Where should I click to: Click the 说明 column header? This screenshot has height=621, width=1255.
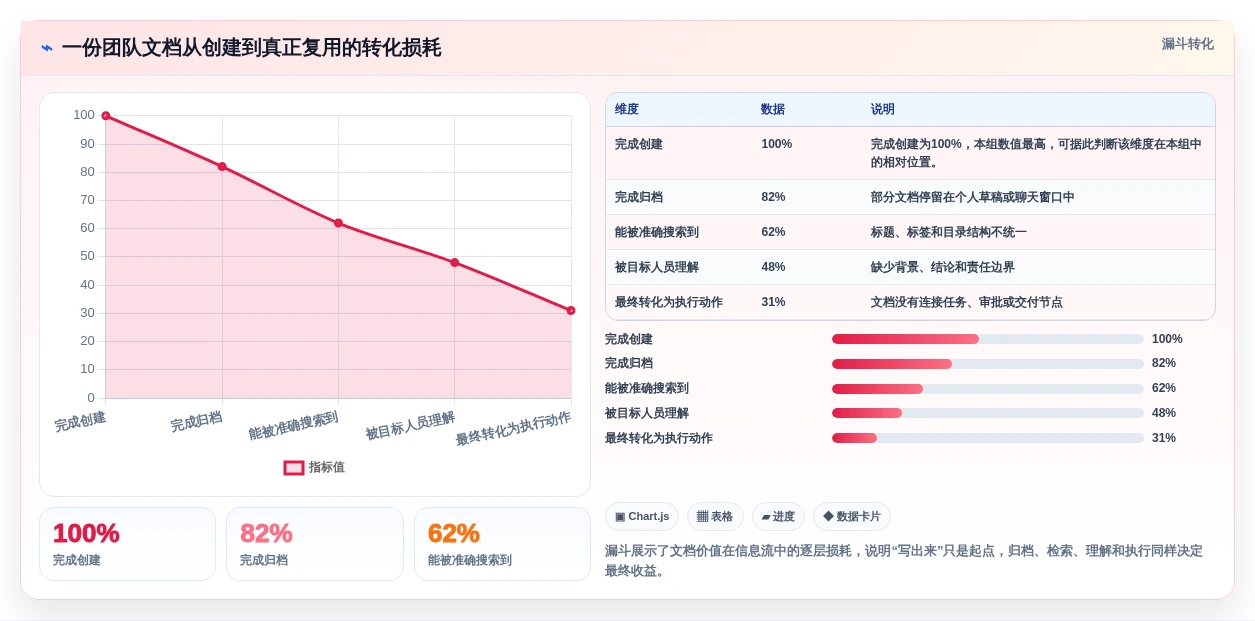pos(883,110)
